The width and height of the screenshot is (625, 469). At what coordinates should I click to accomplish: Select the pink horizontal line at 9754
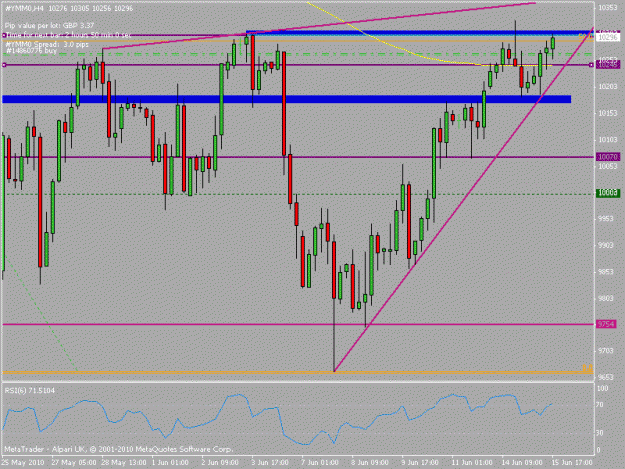[x=299, y=324]
